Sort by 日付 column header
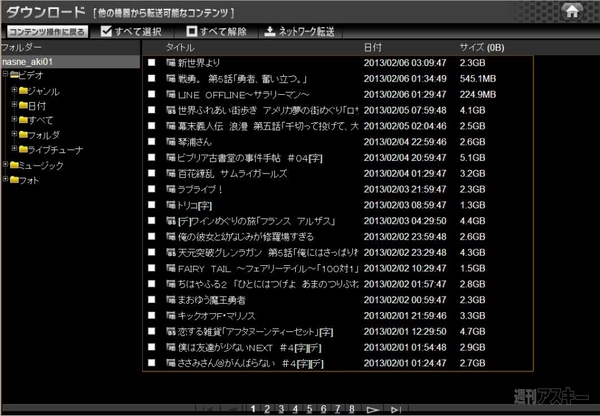Viewport: 600px width, 416px height. click(x=373, y=47)
